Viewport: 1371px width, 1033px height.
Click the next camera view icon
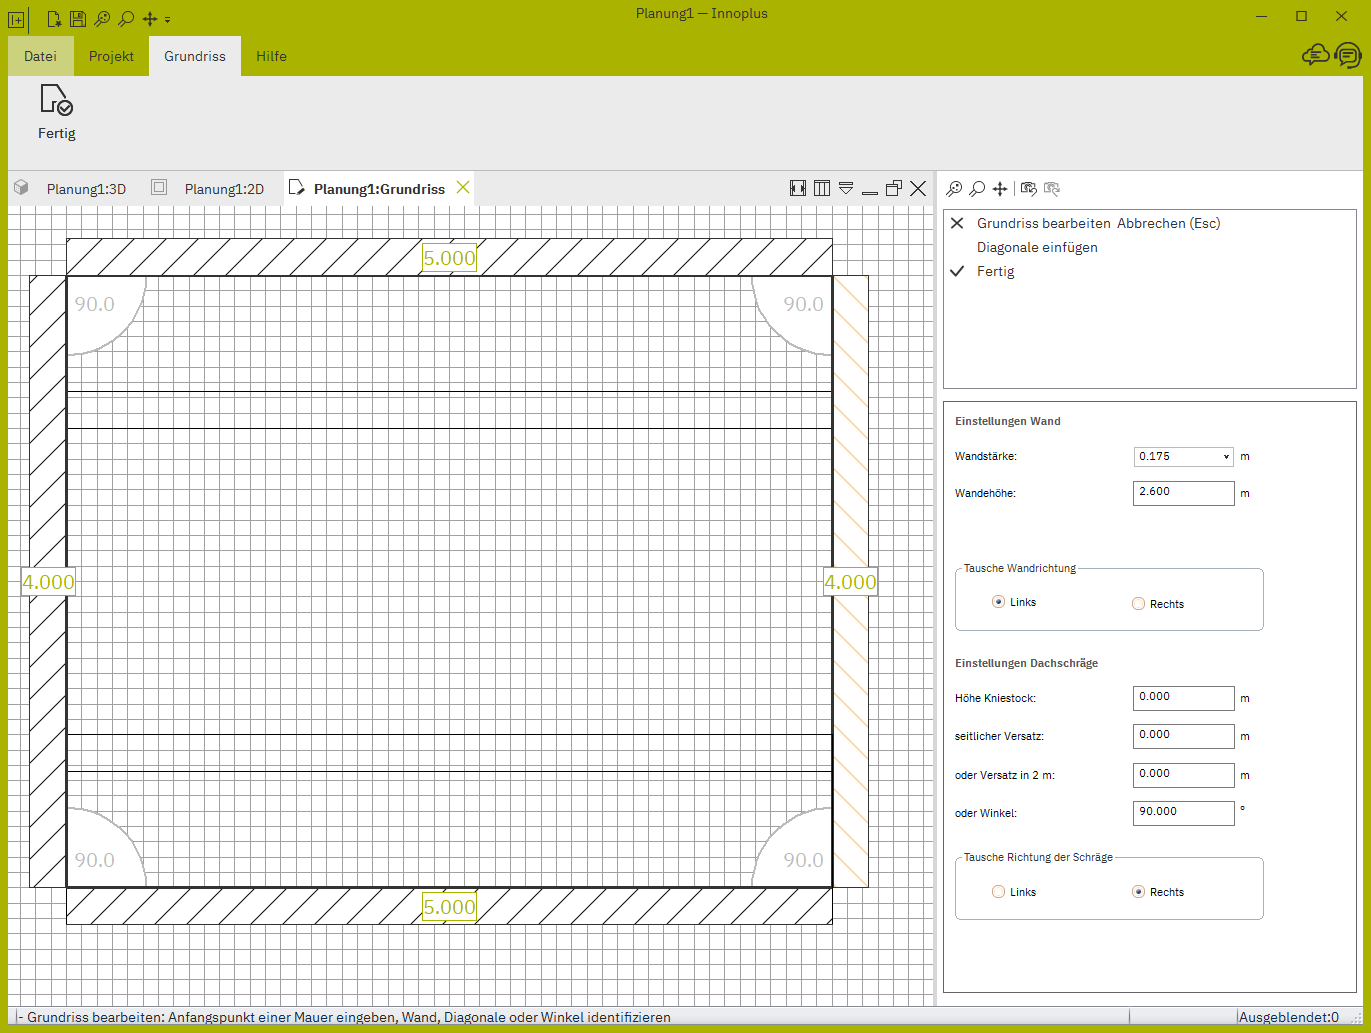pyautogui.click(x=1051, y=188)
